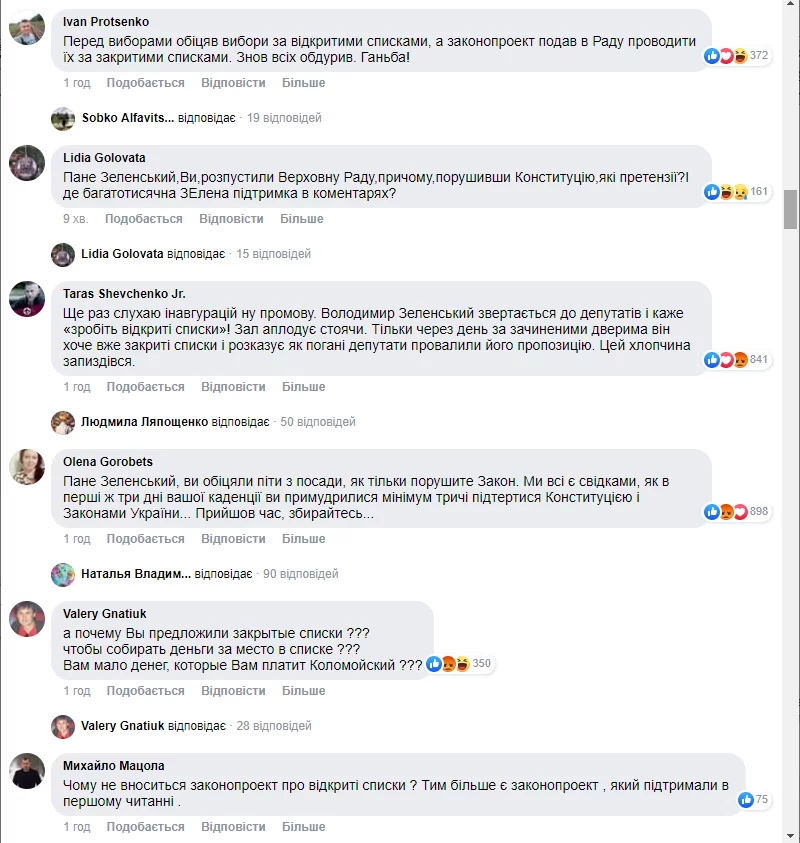
Task: Open Taras Shevchenko Jr. profile name link
Action: pos(124,294)
